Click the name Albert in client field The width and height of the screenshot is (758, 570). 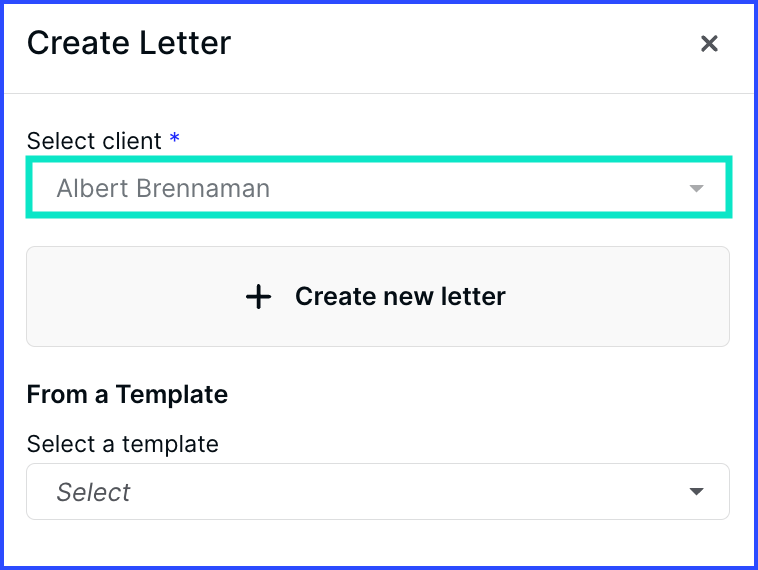coord(91,188)
